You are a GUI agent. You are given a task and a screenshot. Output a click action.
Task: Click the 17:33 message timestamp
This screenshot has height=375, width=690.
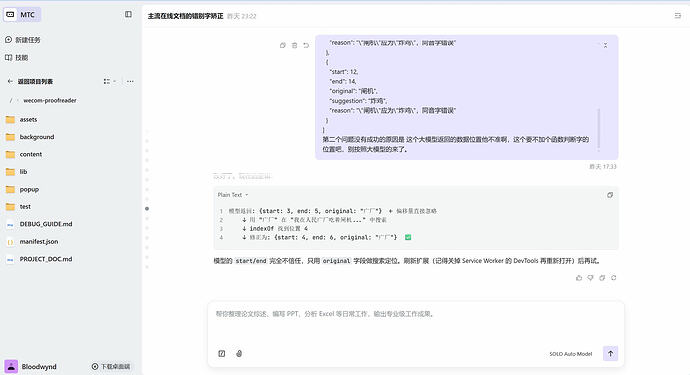pyautogui.click(x=603, y=167)
